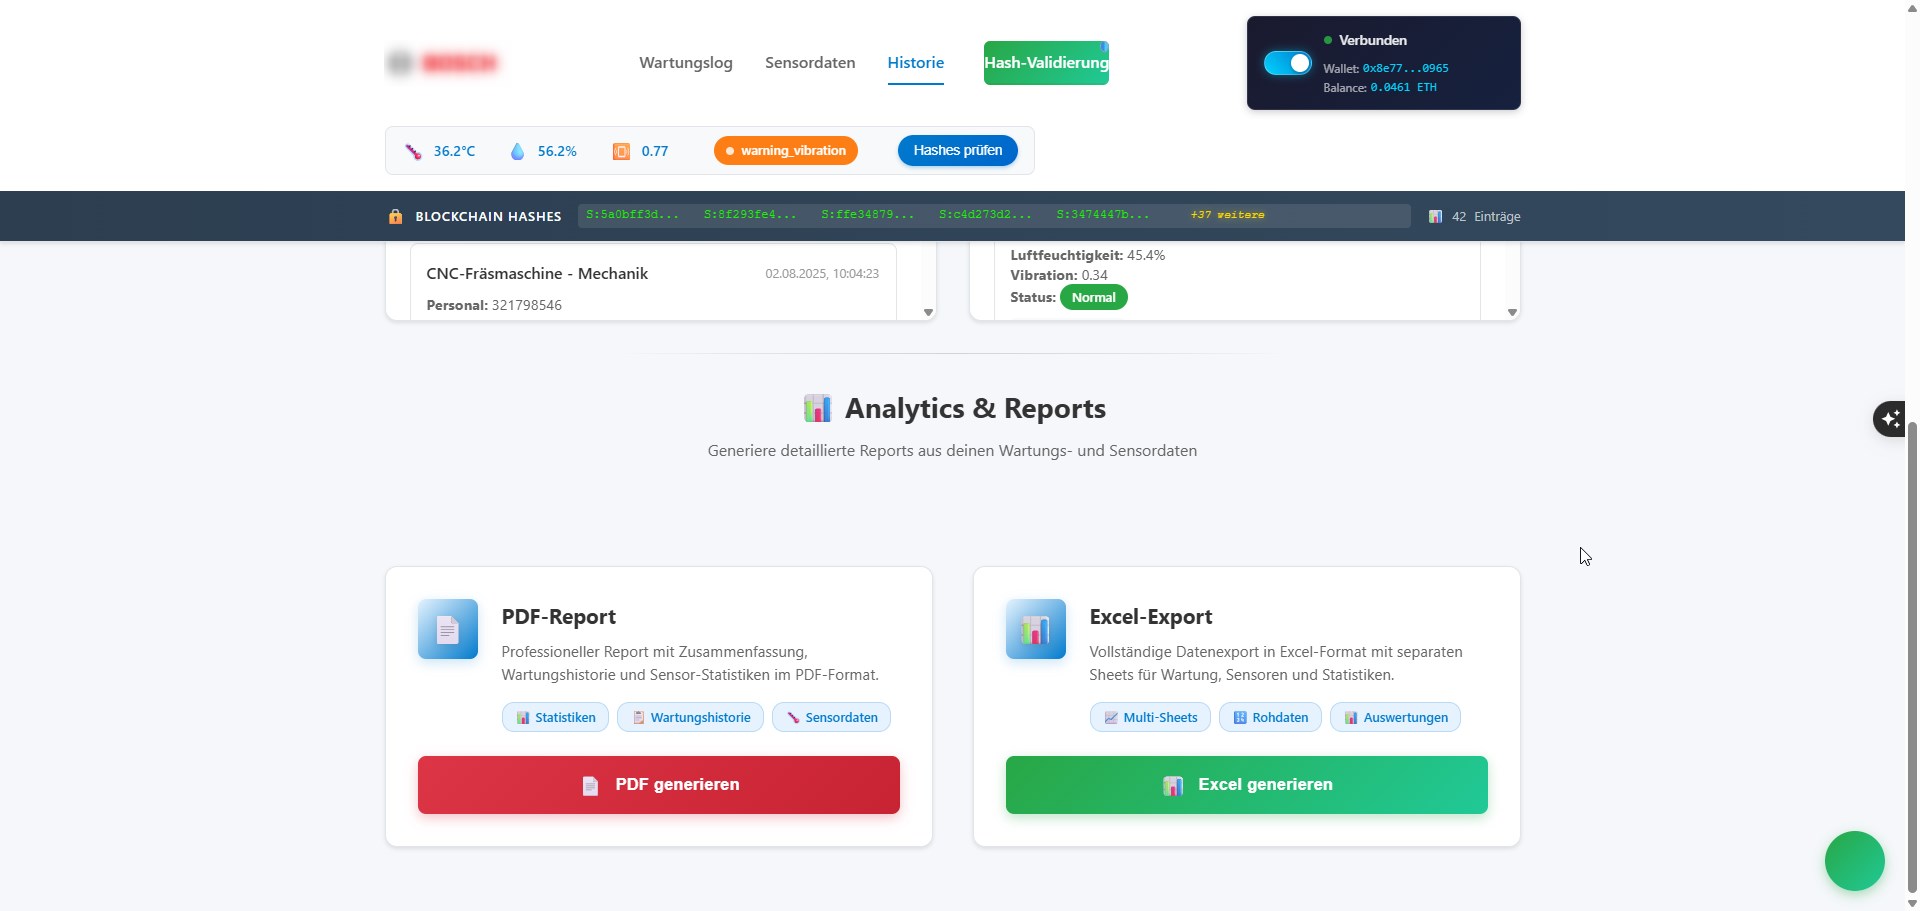Open the green chat bubble

click(x=1854, y=860)
